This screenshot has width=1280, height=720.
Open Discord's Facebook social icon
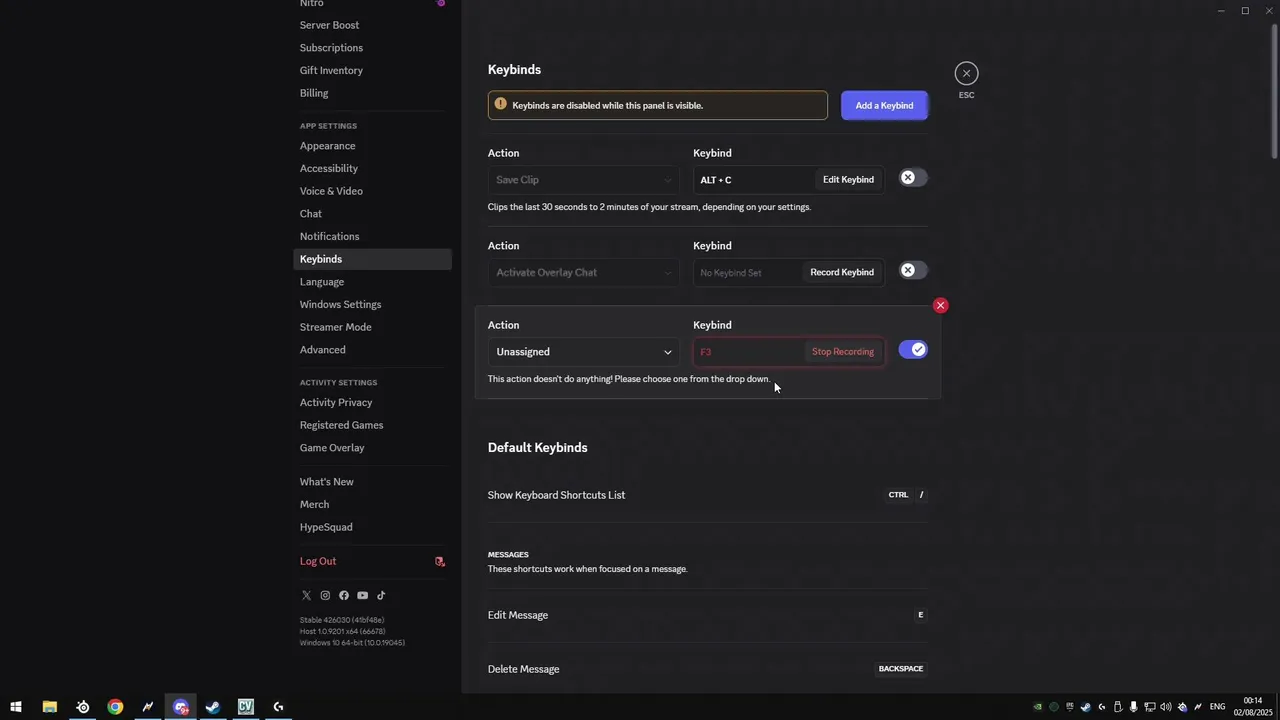(344, 596)
